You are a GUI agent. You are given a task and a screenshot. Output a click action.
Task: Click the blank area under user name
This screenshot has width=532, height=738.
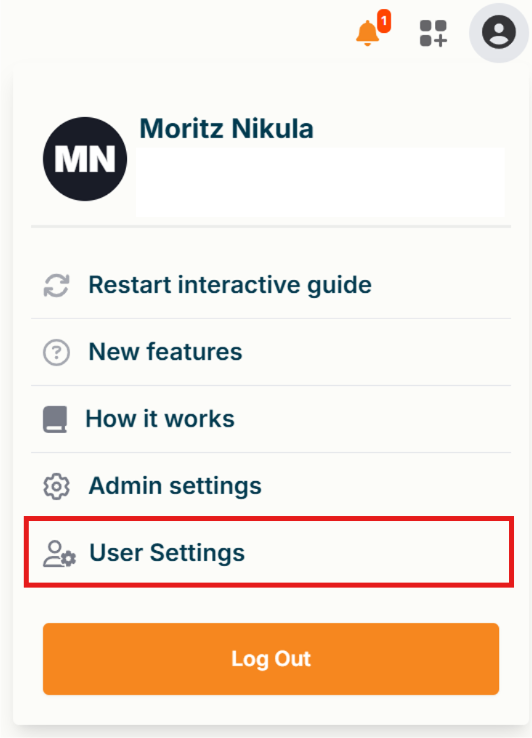coord(320,182)
